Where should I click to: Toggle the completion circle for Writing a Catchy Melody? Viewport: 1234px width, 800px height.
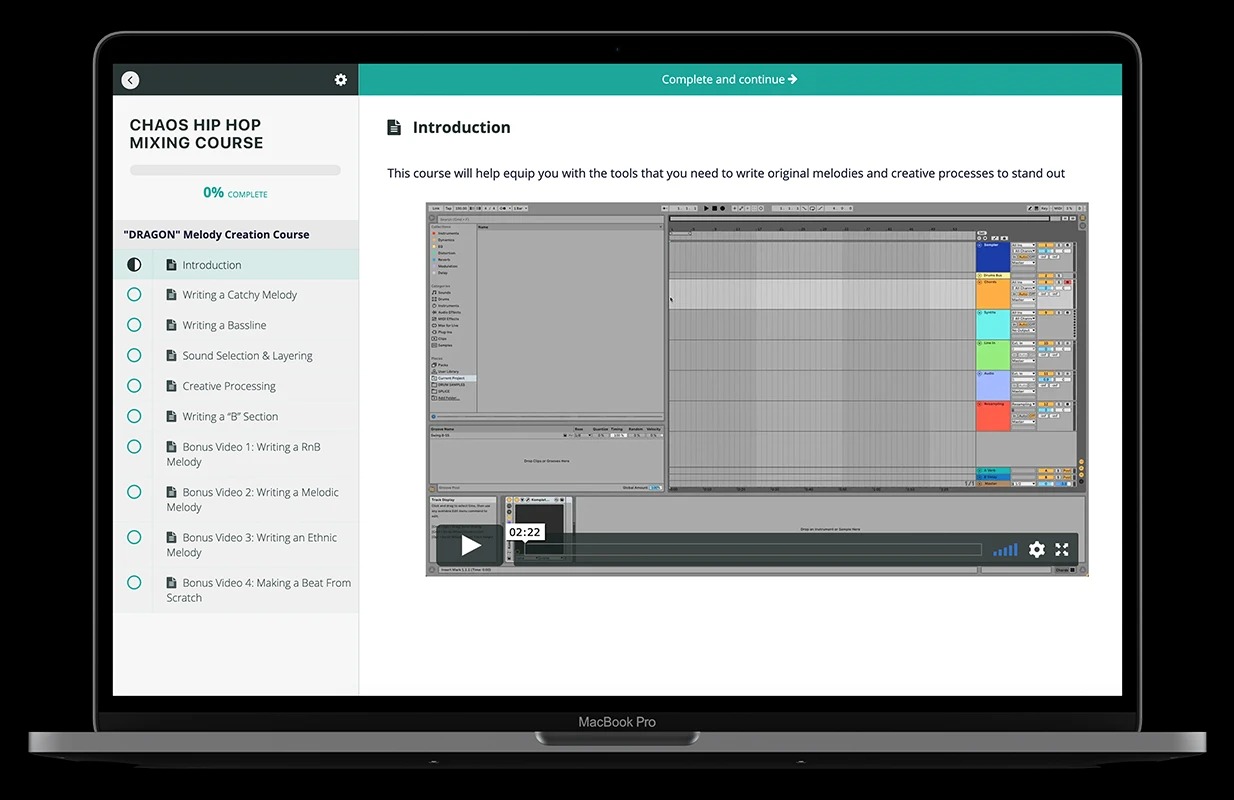pyautogui.click(x=134, y=295)
